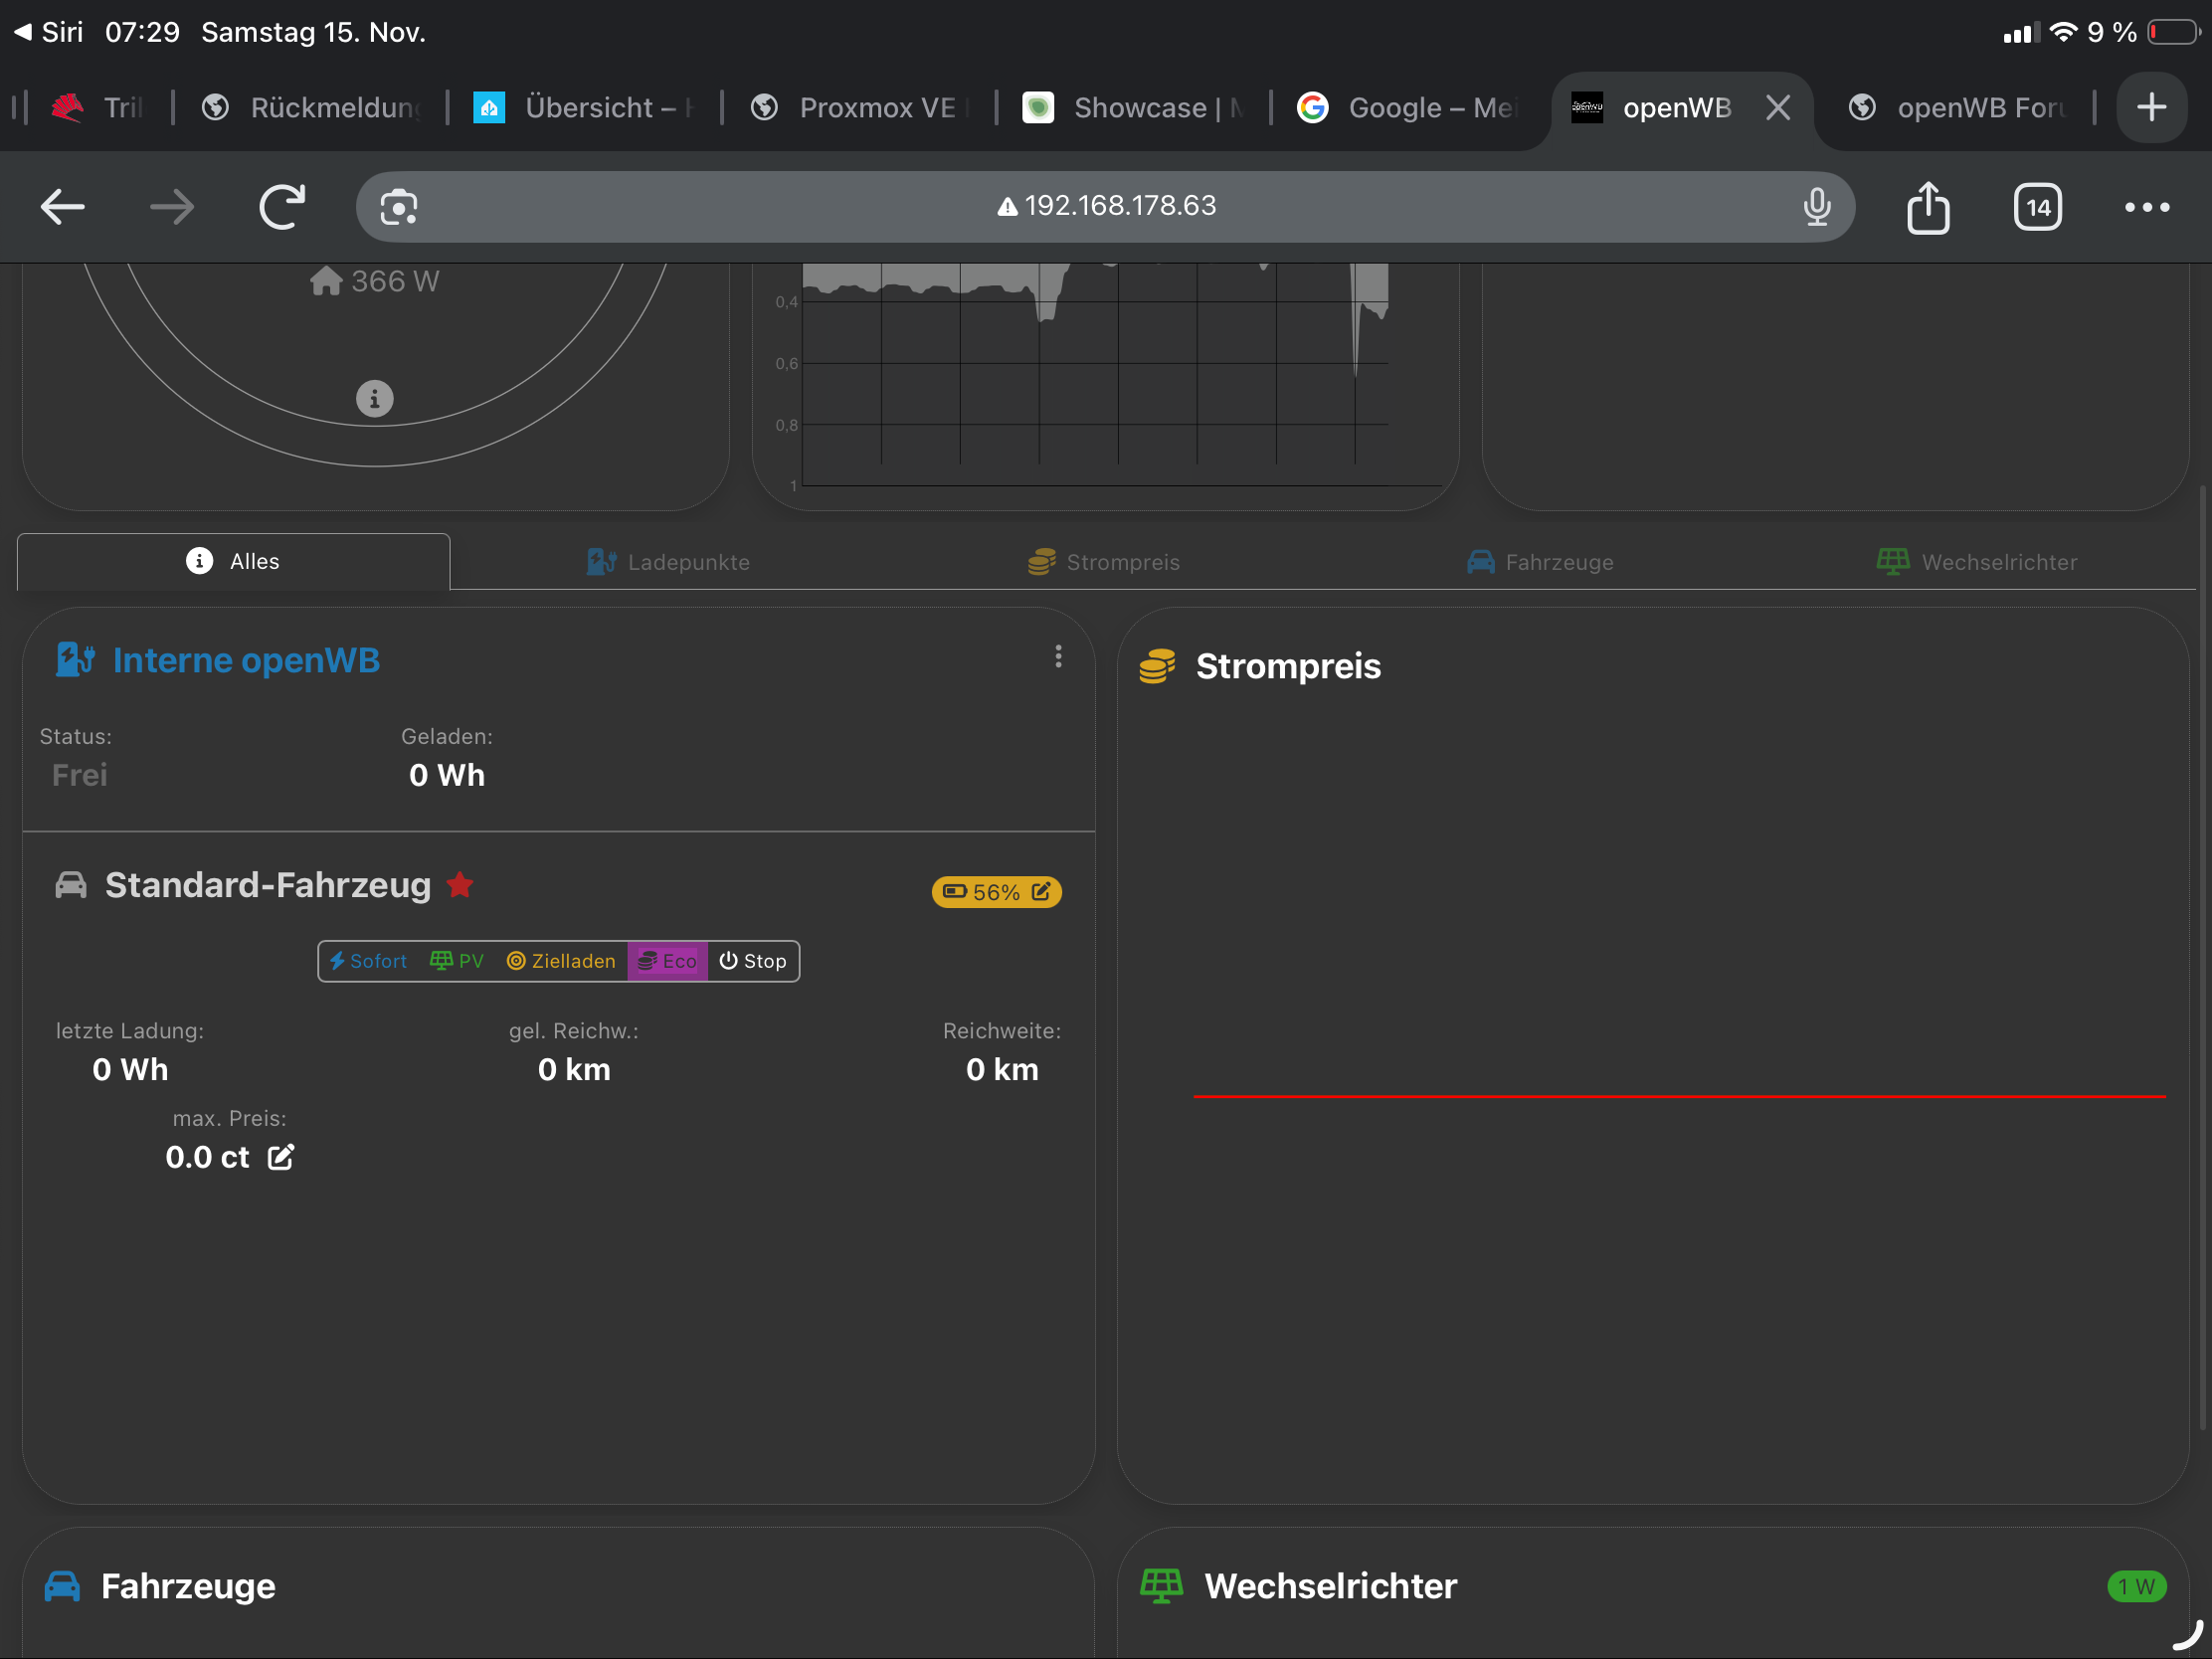This screenshot has height=1659, width=2212.
Task: Select Sofort charge mode
Action: (369, 961)
